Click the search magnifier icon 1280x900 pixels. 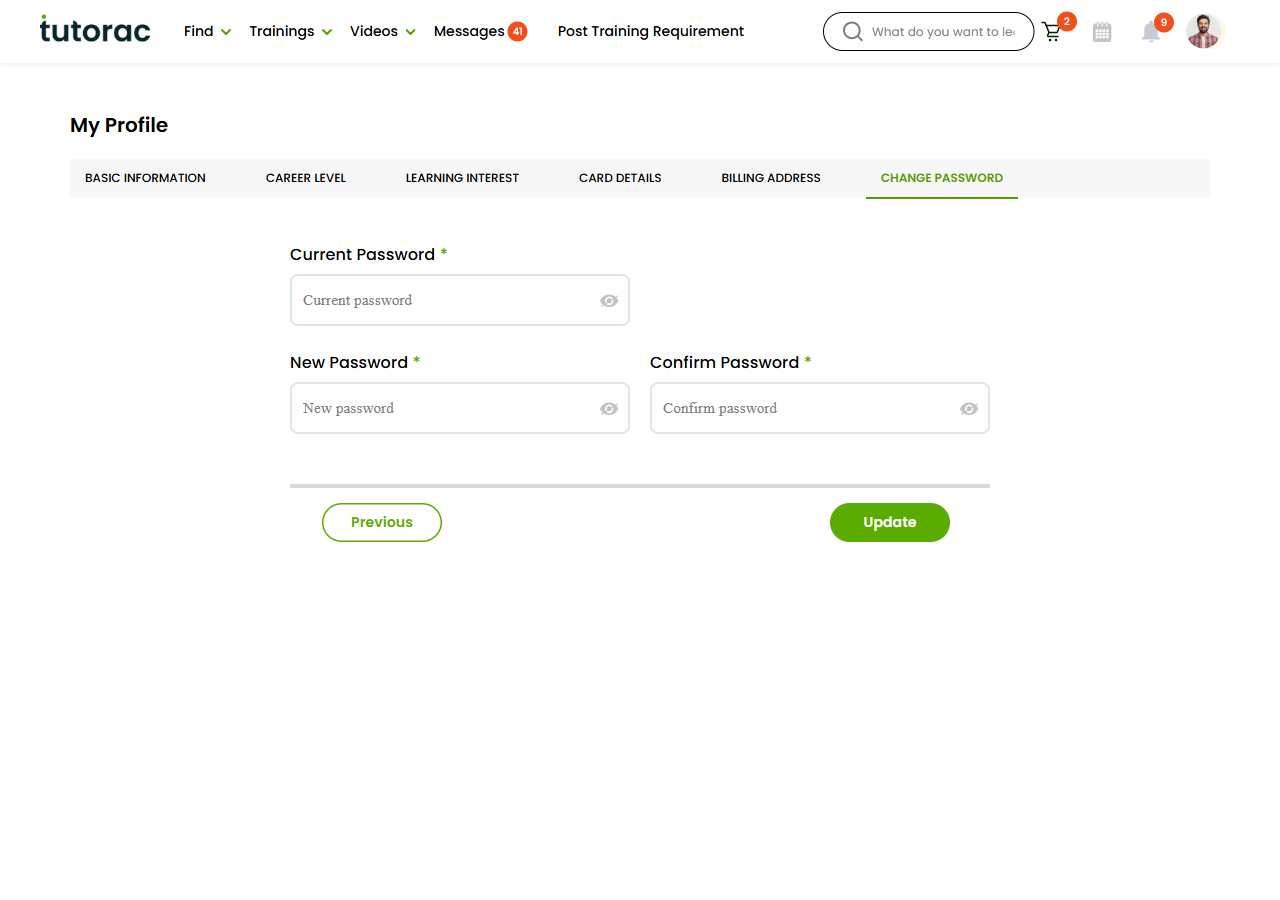[x=853, y=32]
